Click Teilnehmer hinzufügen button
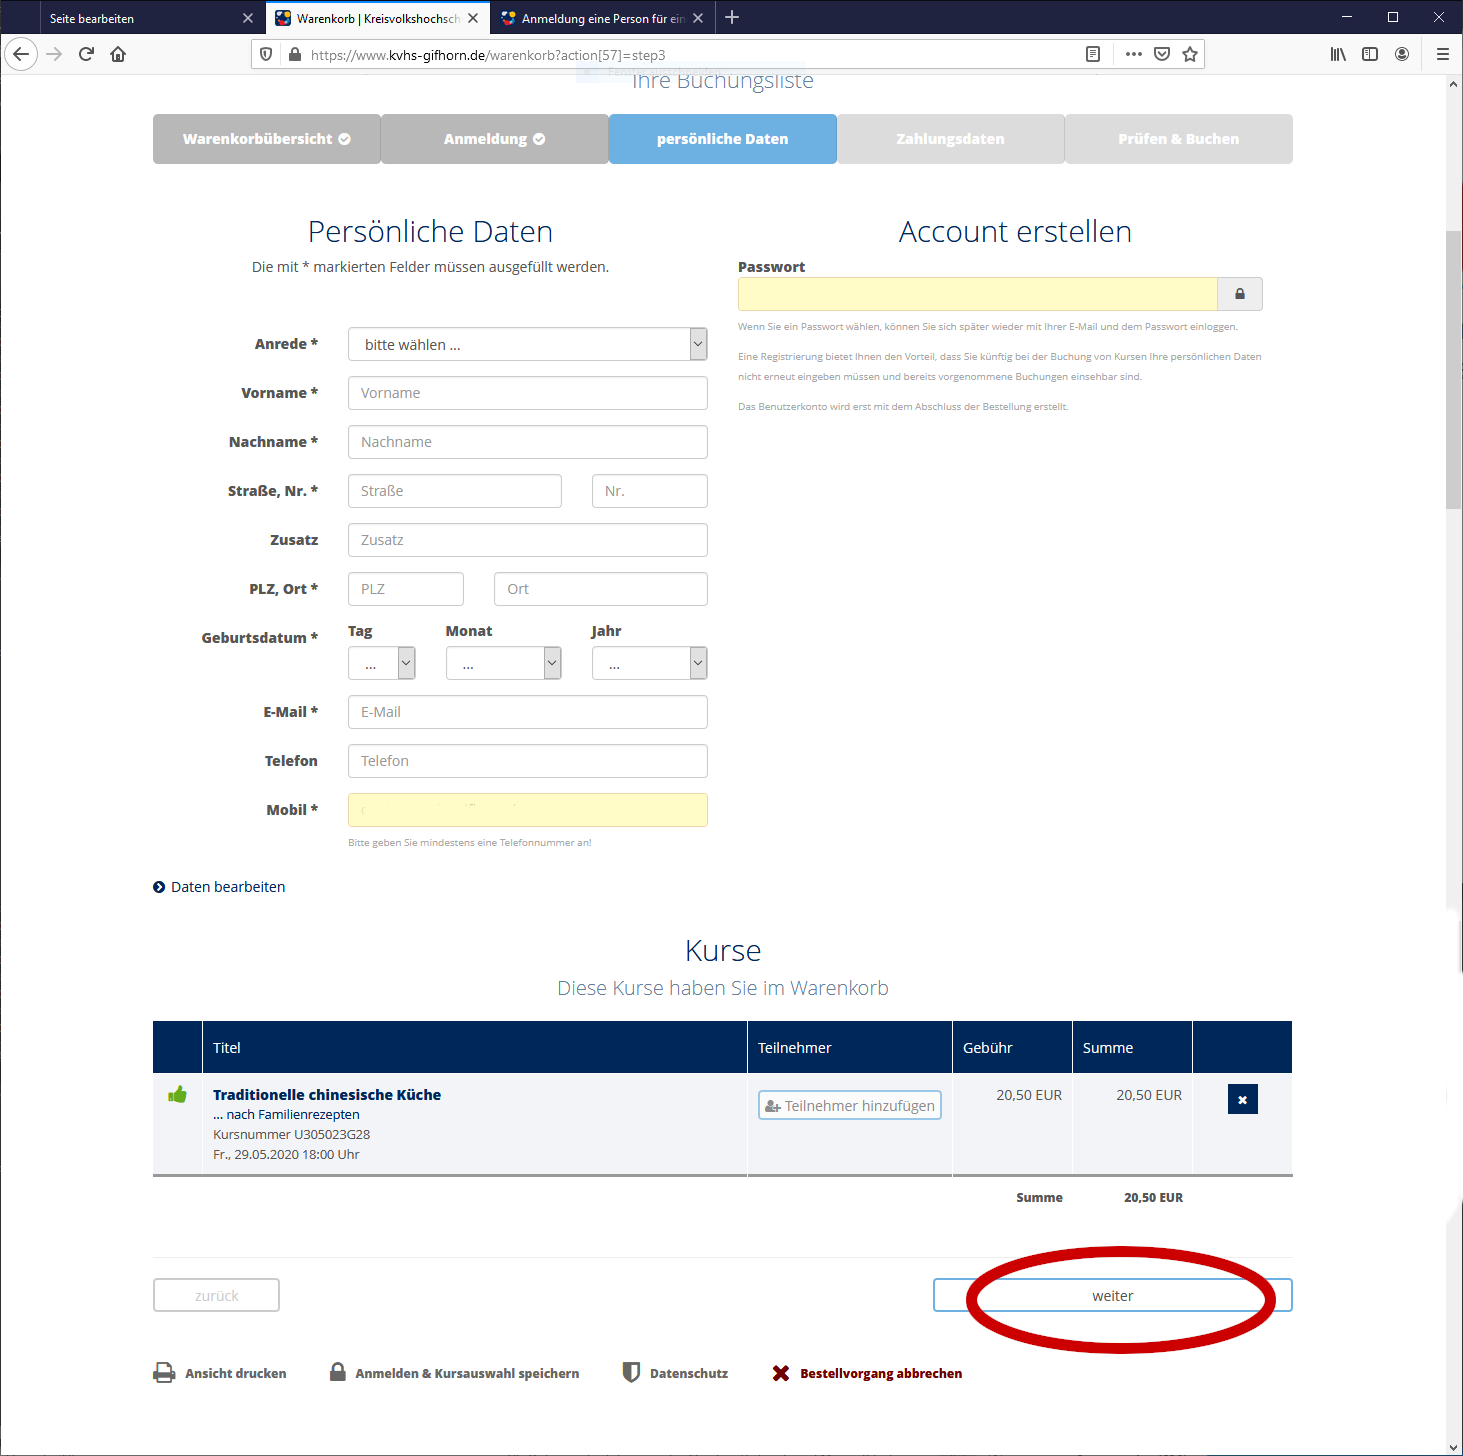 [x=849, y=1105]
